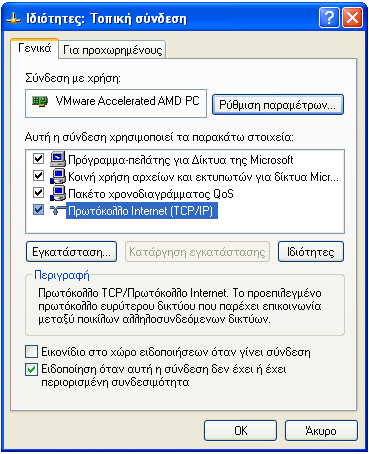369x454 pixels.
Task: Click the TCP/IP protocol icon
Action: coord(57,210)
